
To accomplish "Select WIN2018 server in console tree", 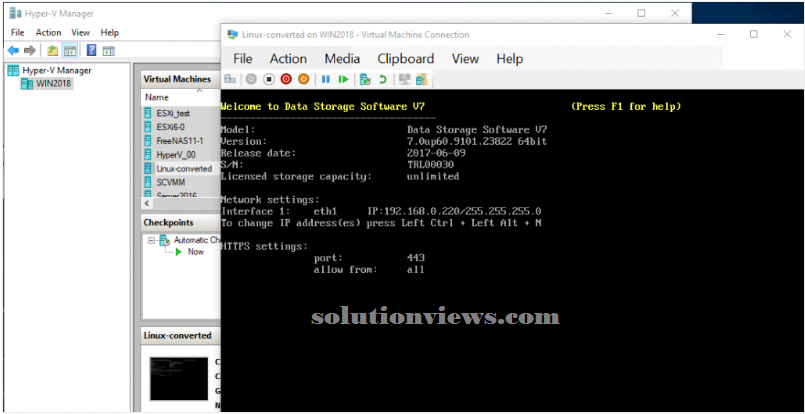I will 53,83.
